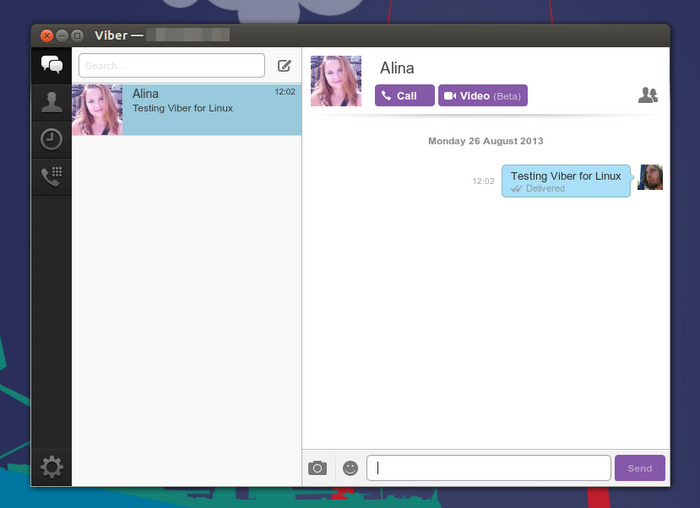700x508 pixels.
Task: Maximize the Viber window
Action: pyautogui.click(x=77, y=35)
